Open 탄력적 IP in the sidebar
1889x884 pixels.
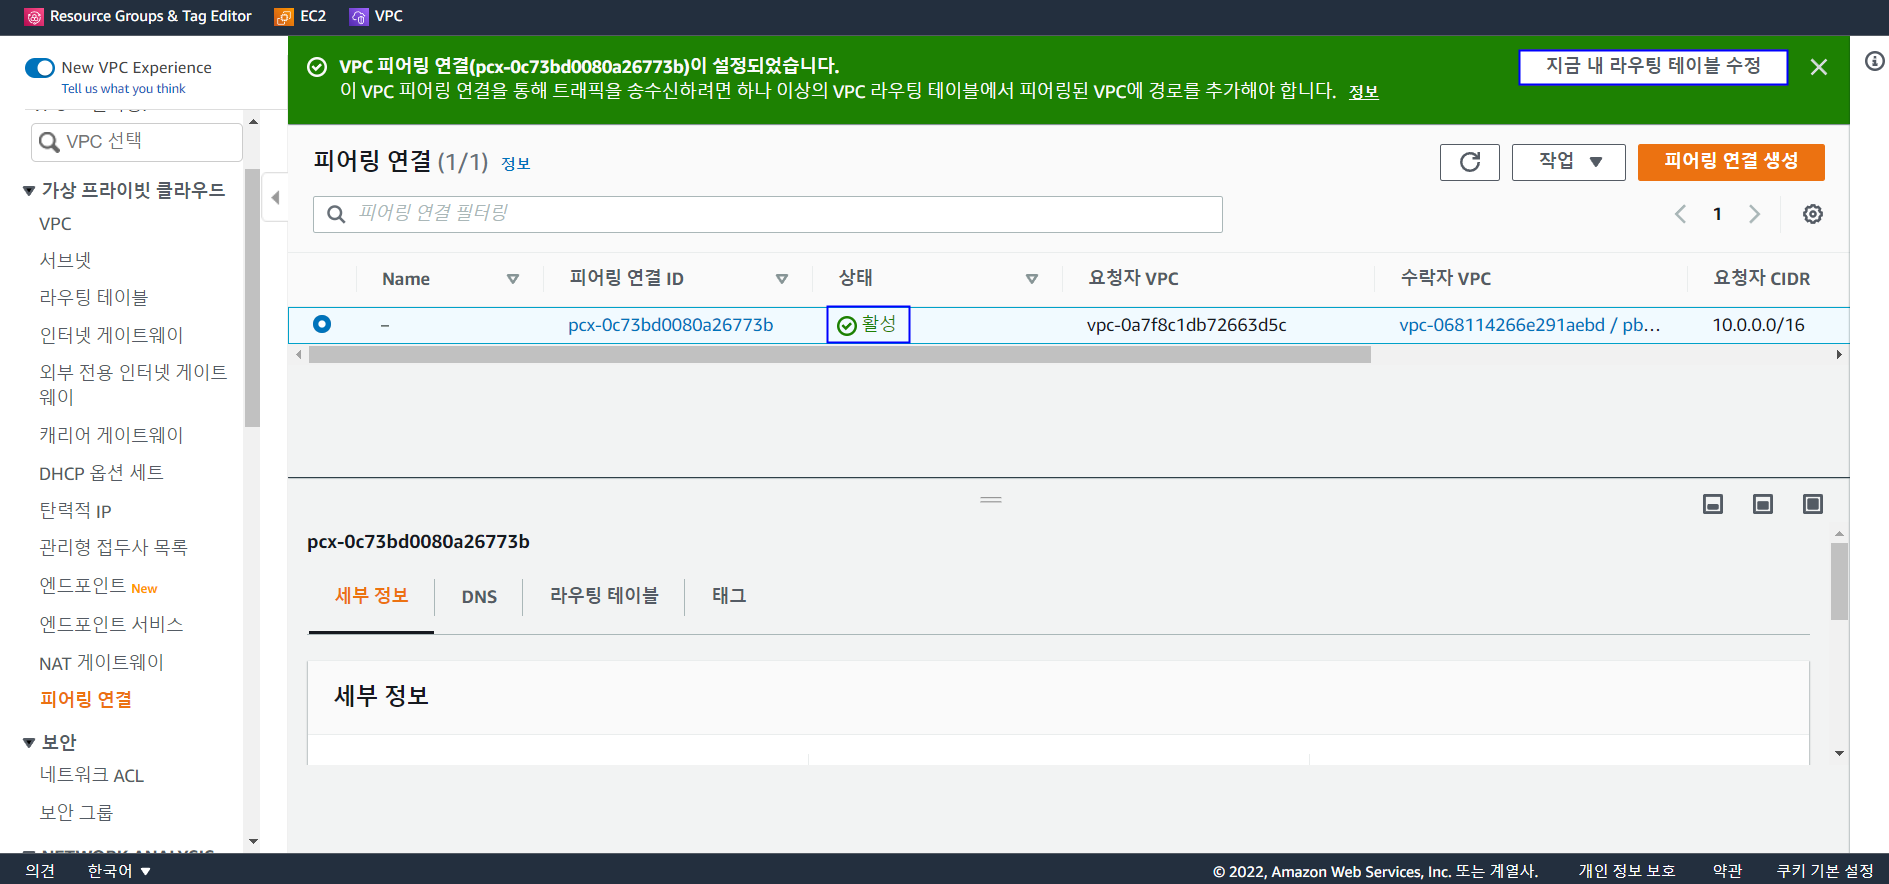75,510
